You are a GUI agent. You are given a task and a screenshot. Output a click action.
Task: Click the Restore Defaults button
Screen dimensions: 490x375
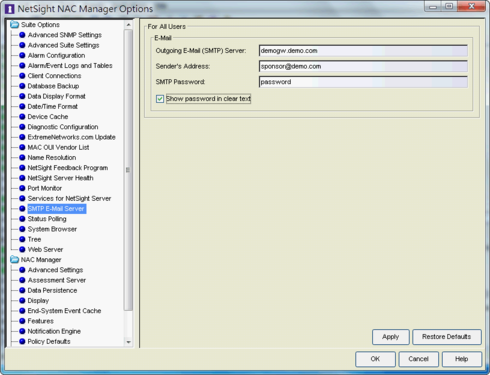447,337
